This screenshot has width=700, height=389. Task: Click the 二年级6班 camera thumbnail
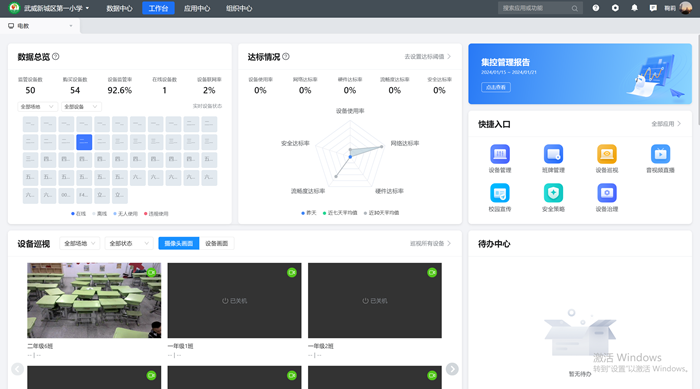click(x=94, y=300)
